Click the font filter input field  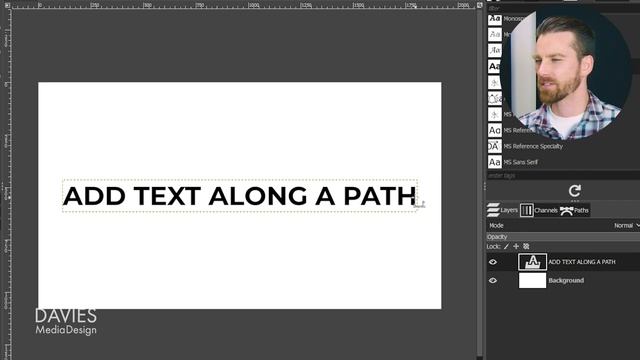pyautogui.click(x=563, y=9)
